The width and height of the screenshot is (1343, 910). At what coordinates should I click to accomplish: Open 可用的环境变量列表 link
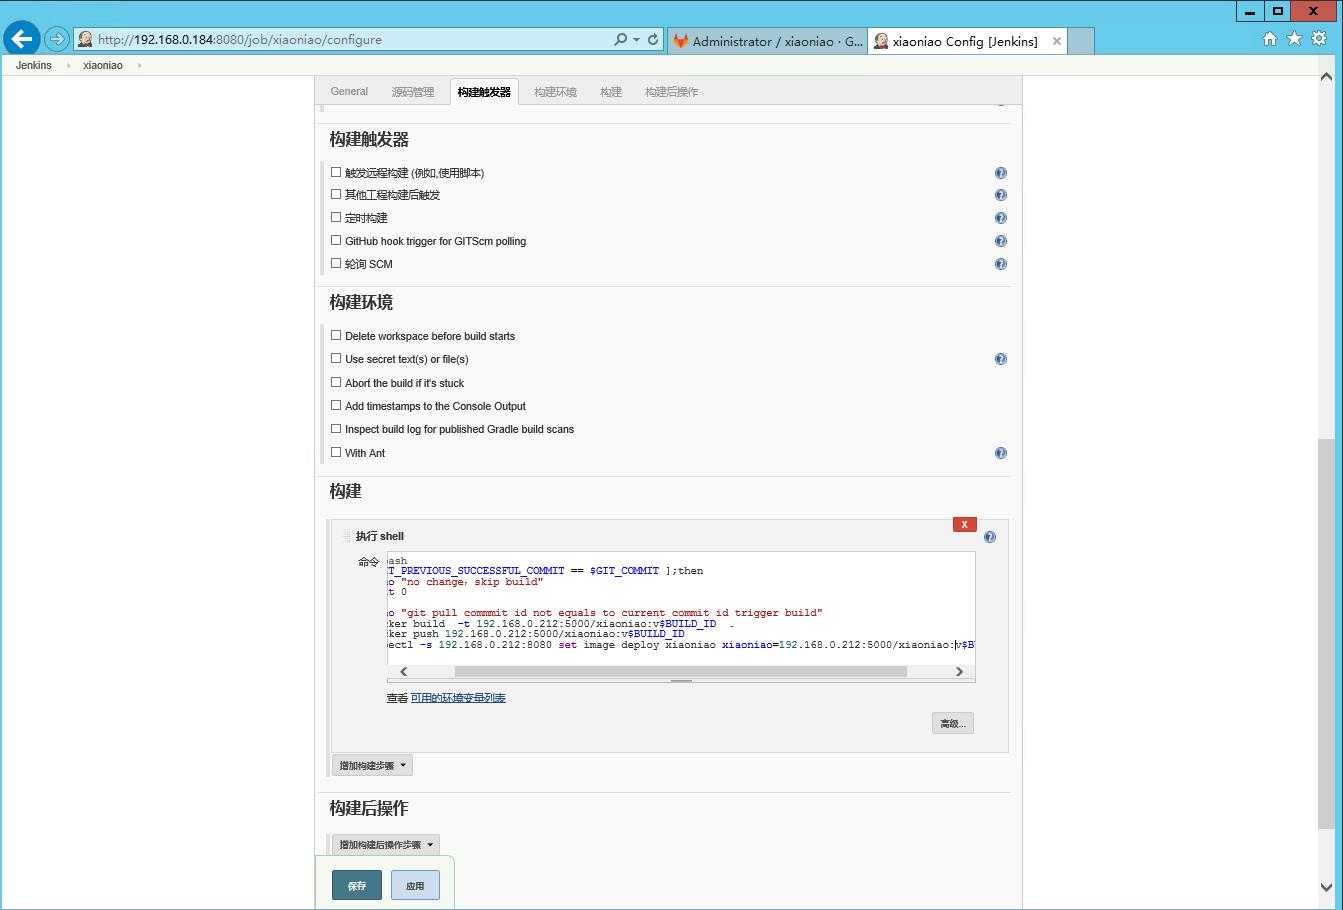[x=458, y=698]
